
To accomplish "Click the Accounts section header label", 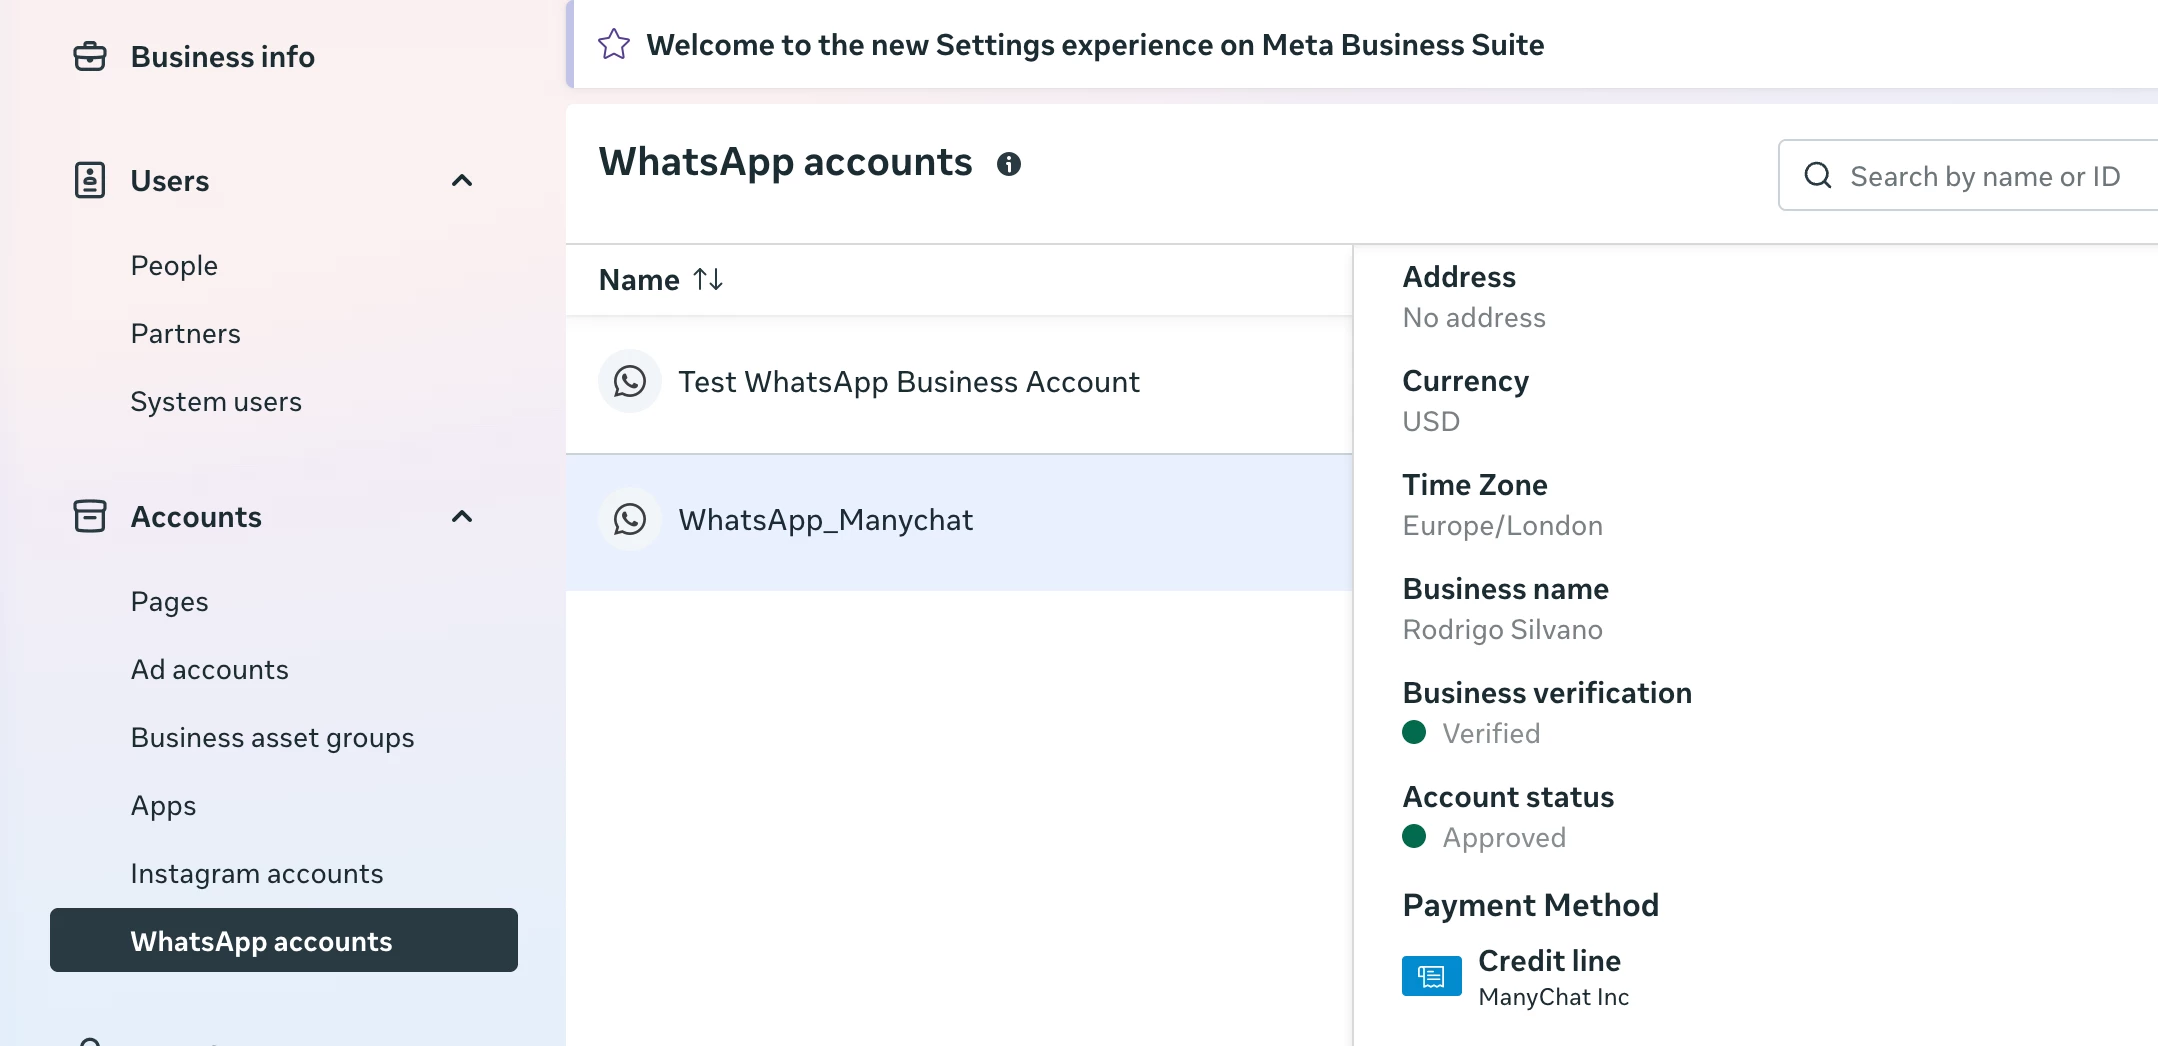I will coord(197,517).
